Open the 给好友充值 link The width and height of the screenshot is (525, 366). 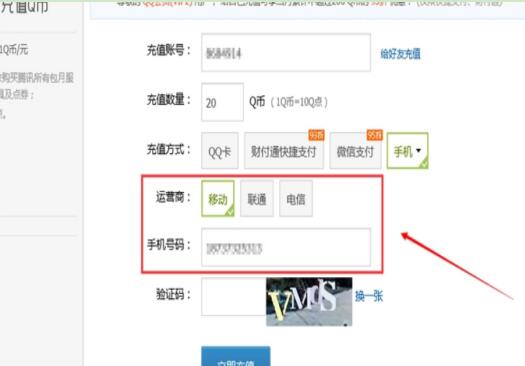[400, 54]
